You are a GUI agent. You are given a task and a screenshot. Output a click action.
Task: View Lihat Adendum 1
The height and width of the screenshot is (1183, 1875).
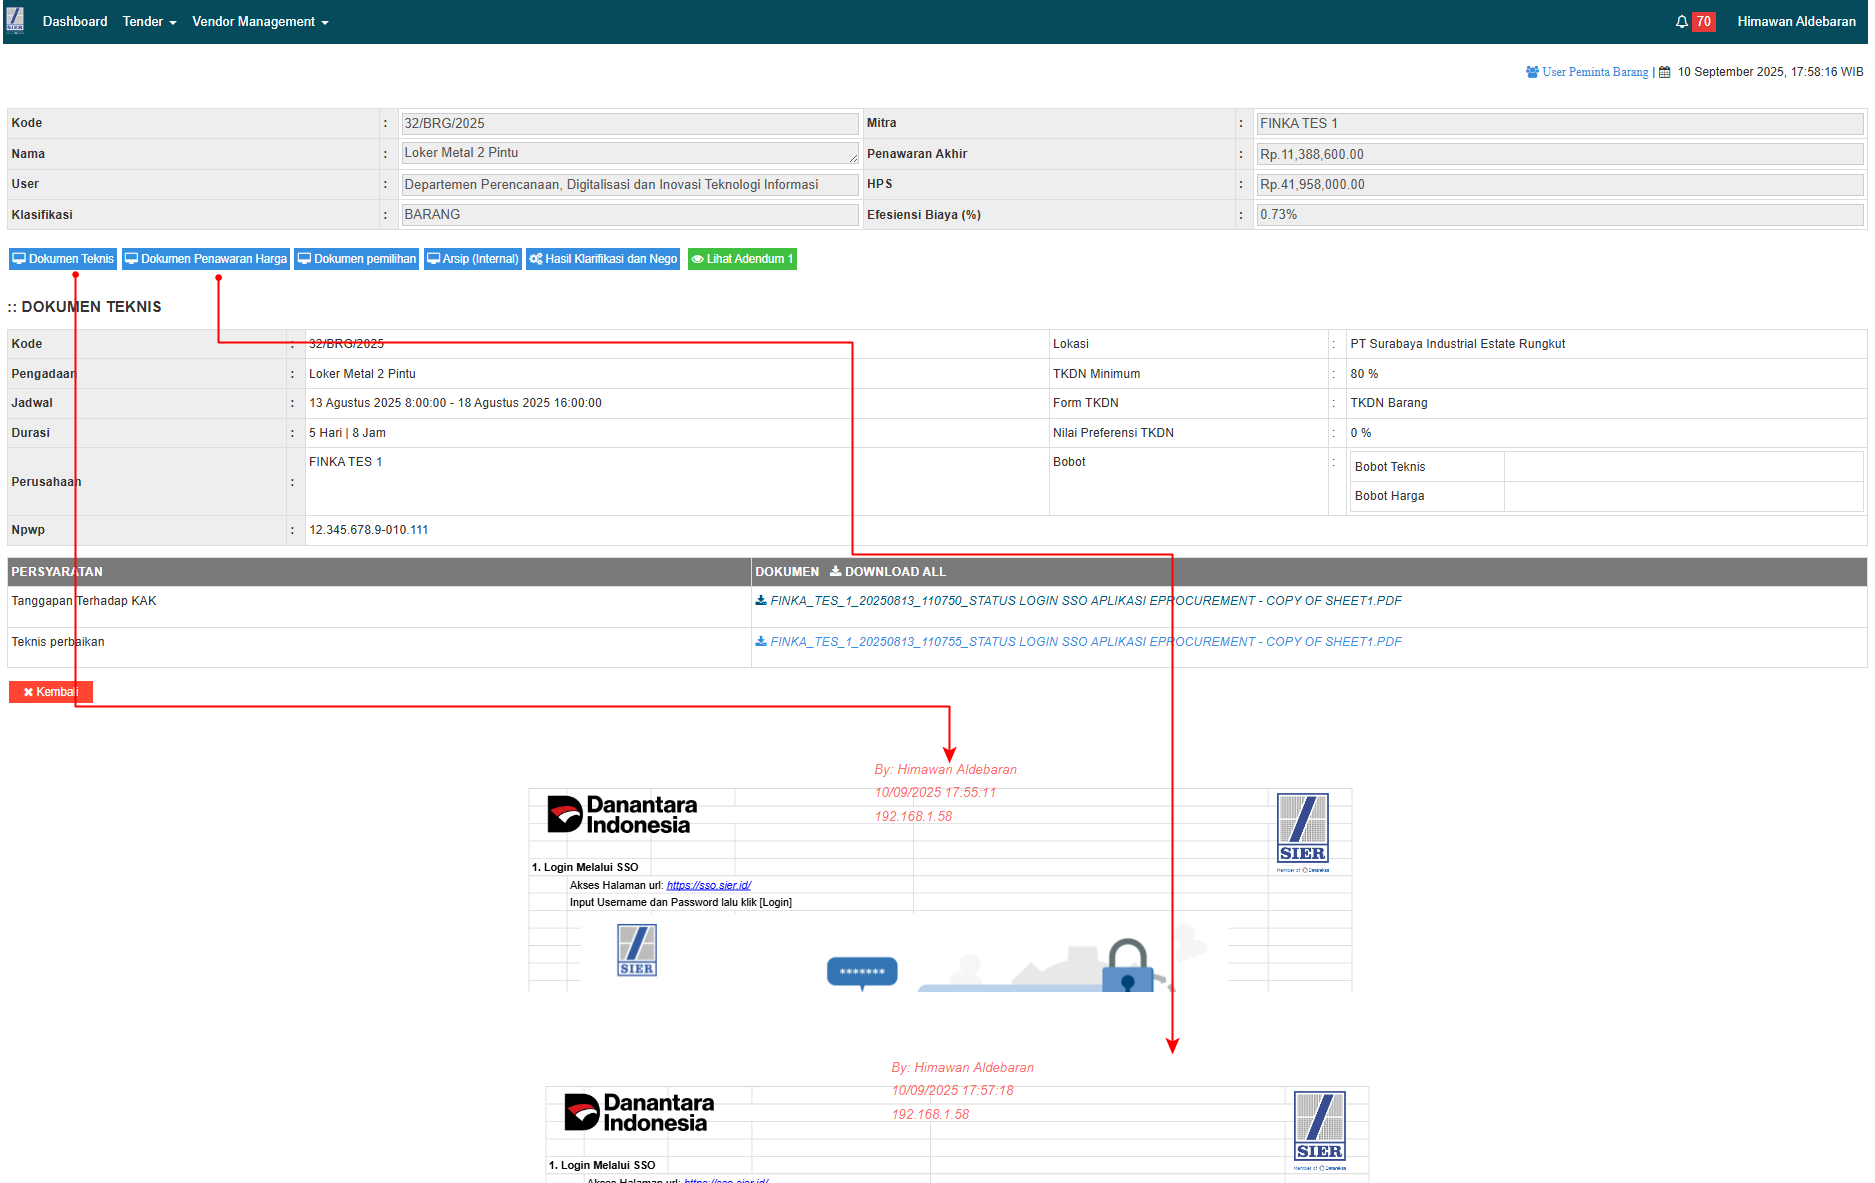742,259
